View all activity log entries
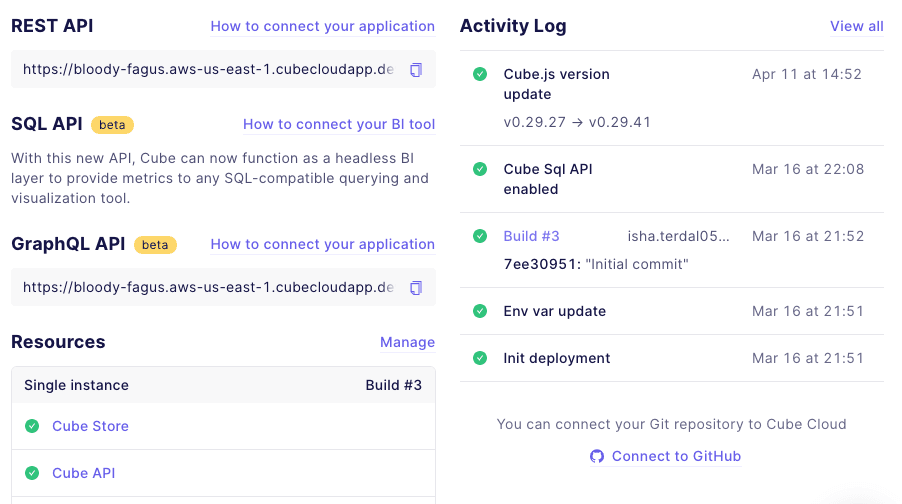This screenshot has width=902, height=504. coord(856,26)
